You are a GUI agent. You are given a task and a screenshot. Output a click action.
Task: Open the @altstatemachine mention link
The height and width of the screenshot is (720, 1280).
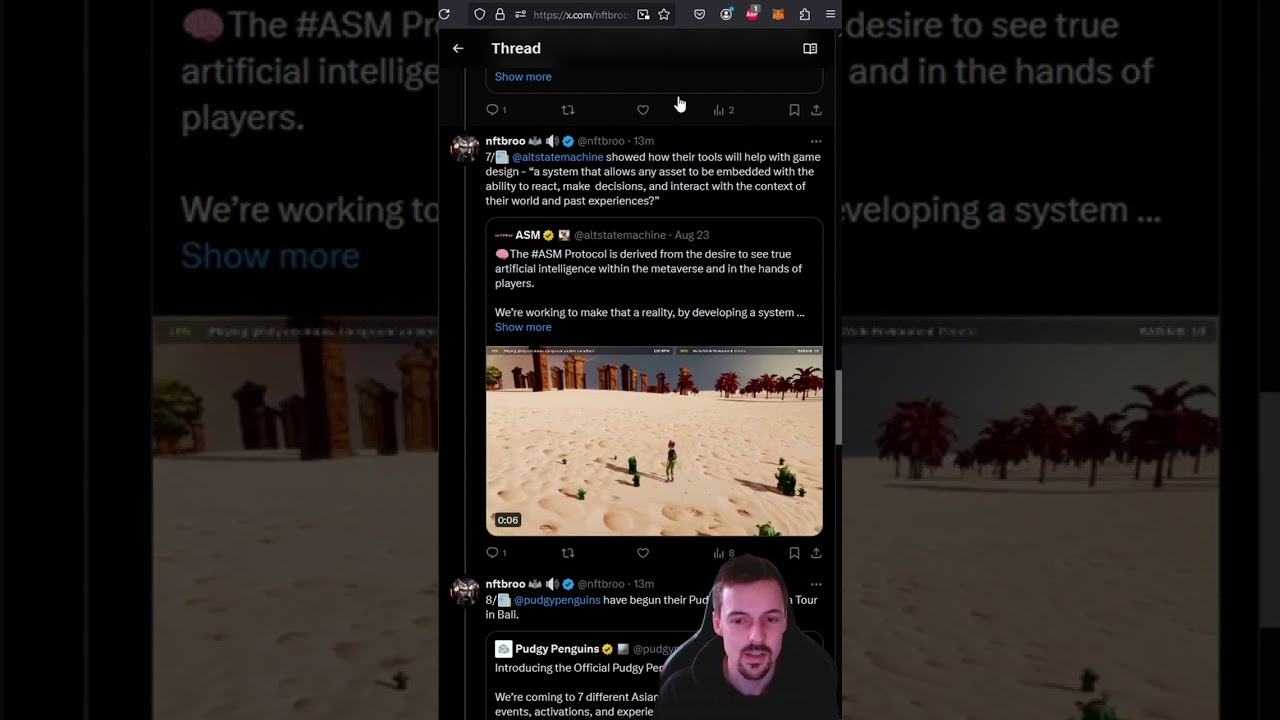[x=558, y=157]
